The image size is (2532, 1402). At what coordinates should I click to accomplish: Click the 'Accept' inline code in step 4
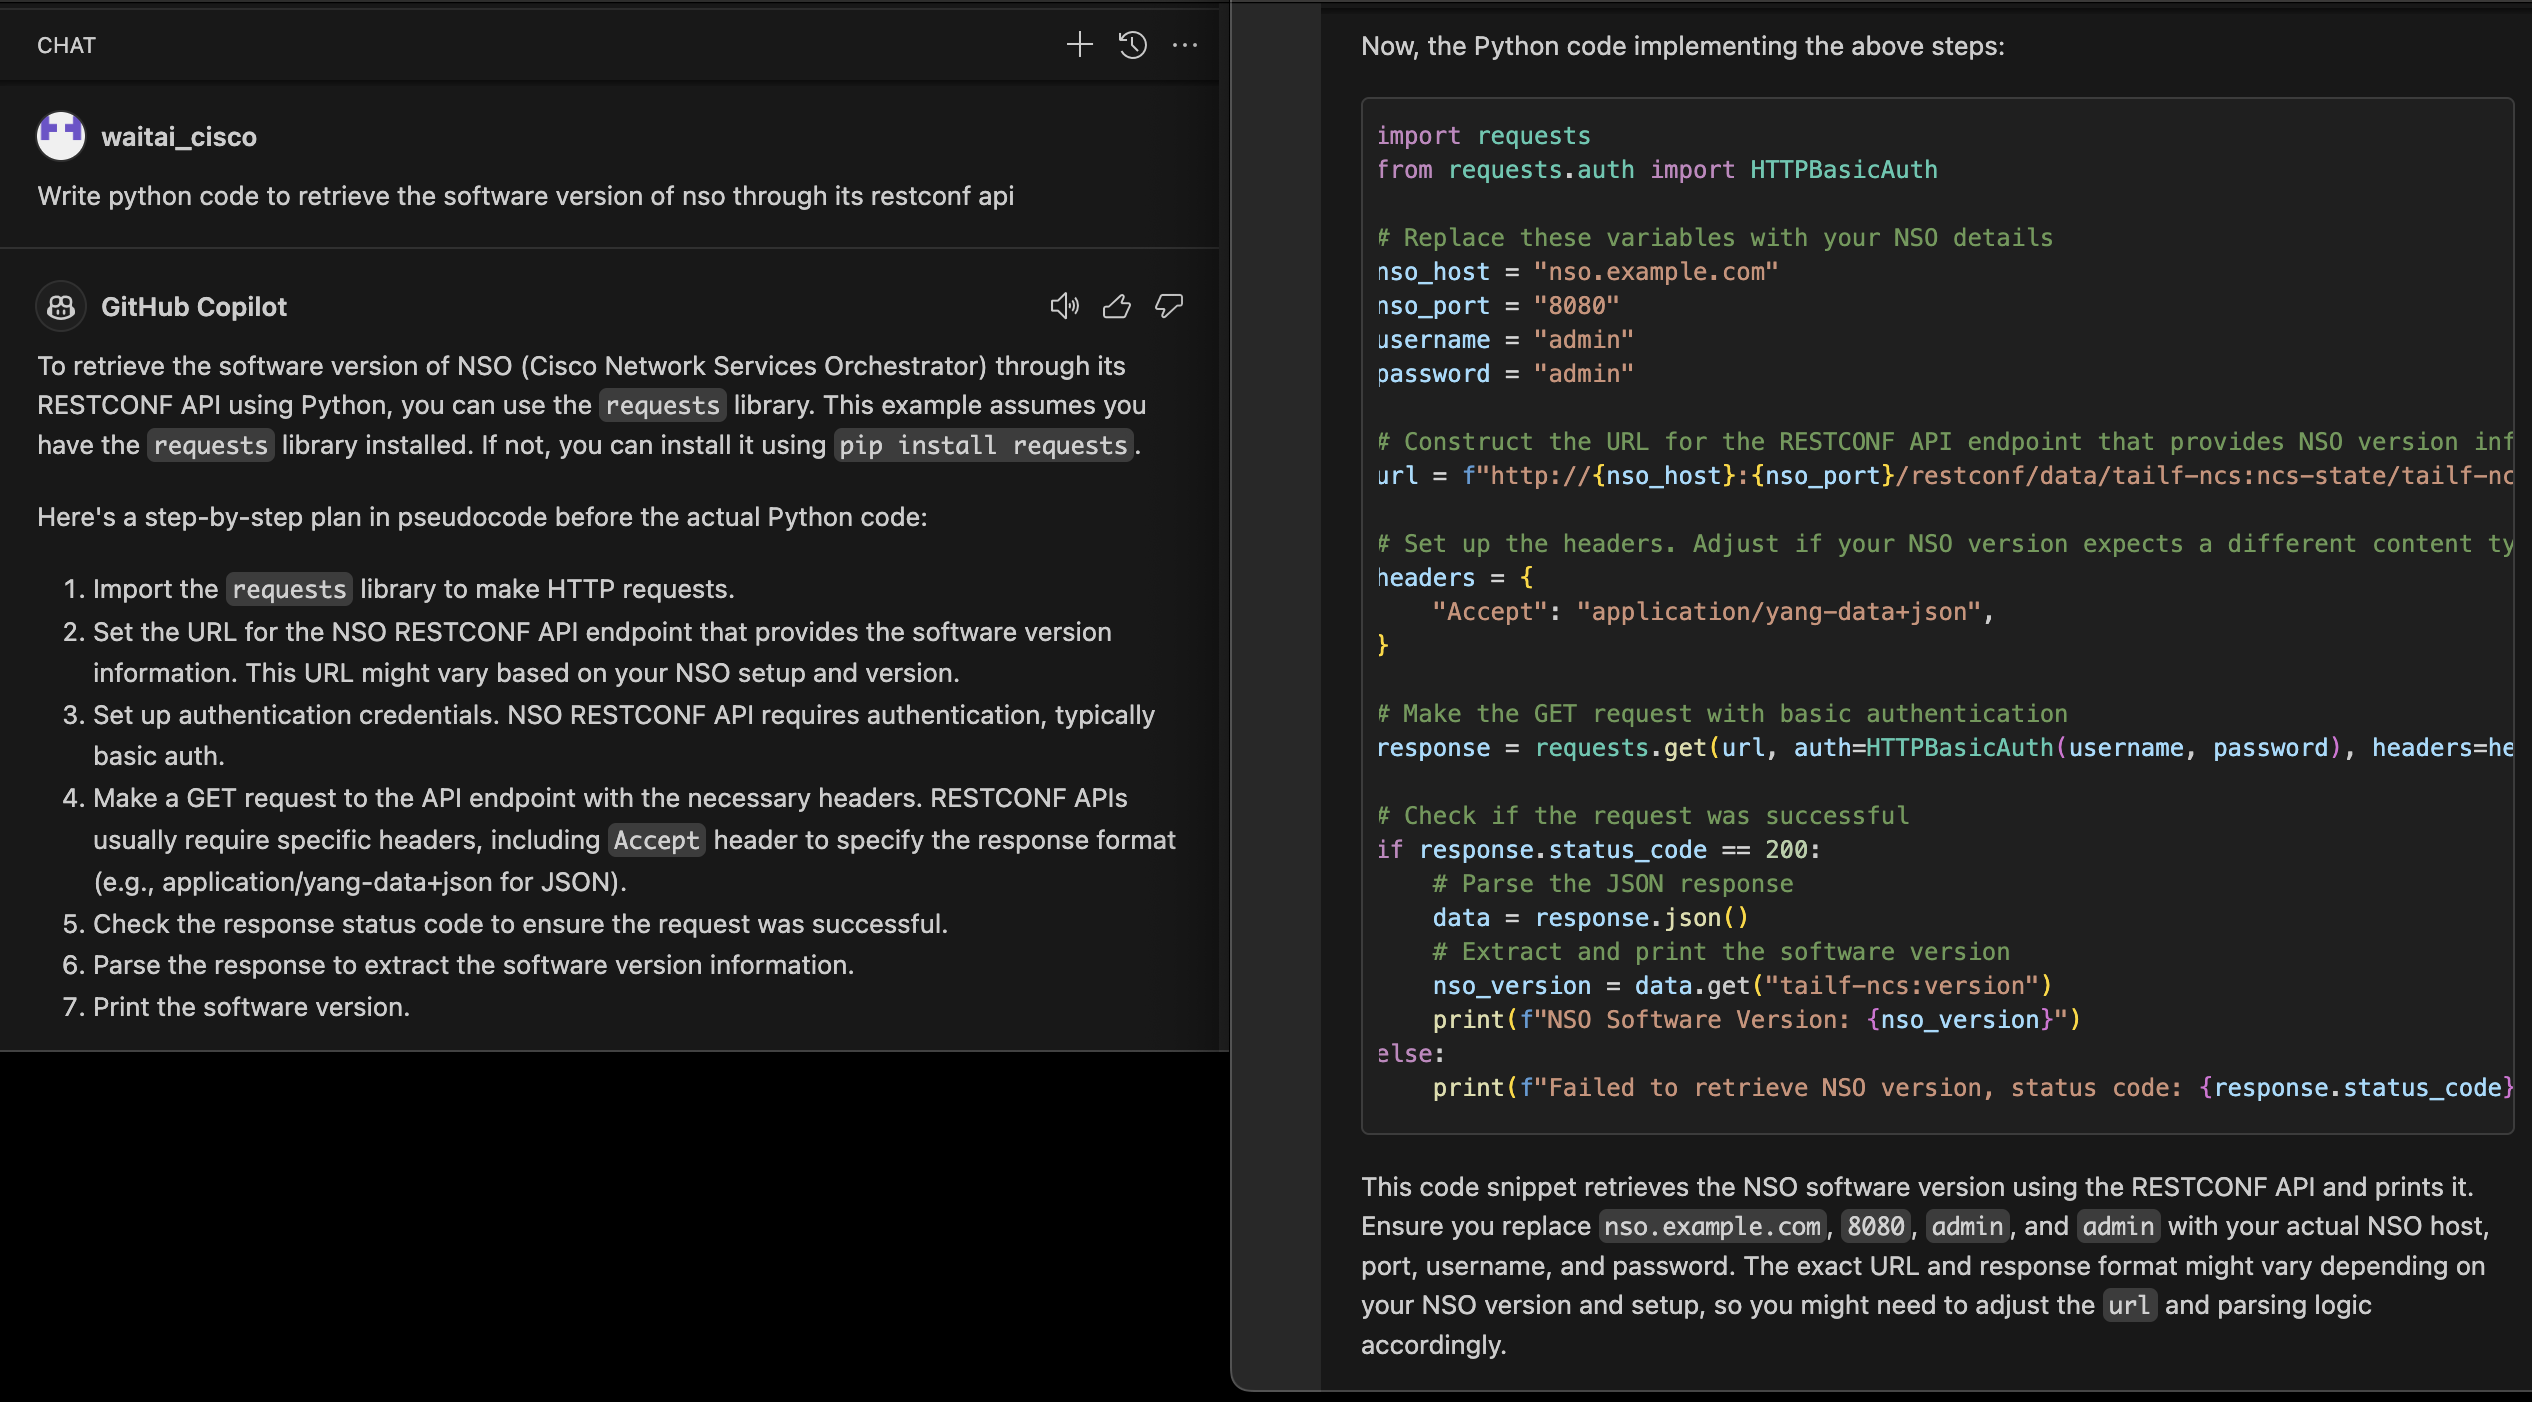point(656,840)
